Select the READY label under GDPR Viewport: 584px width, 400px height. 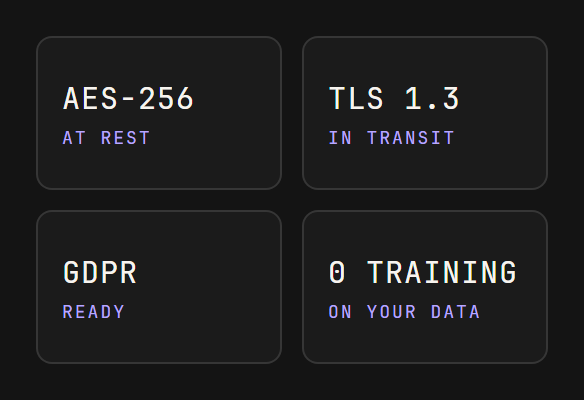point(93,312)
